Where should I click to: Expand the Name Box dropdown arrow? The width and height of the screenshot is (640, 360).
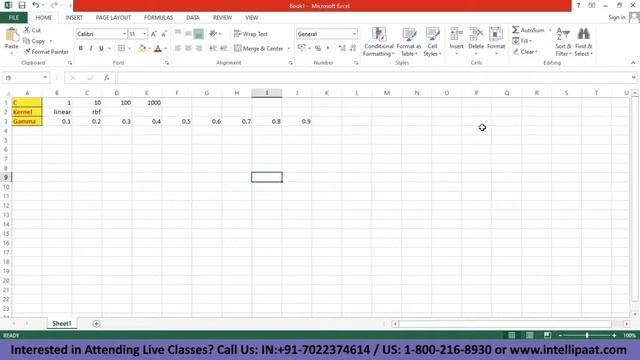click(x=45, y=78)
